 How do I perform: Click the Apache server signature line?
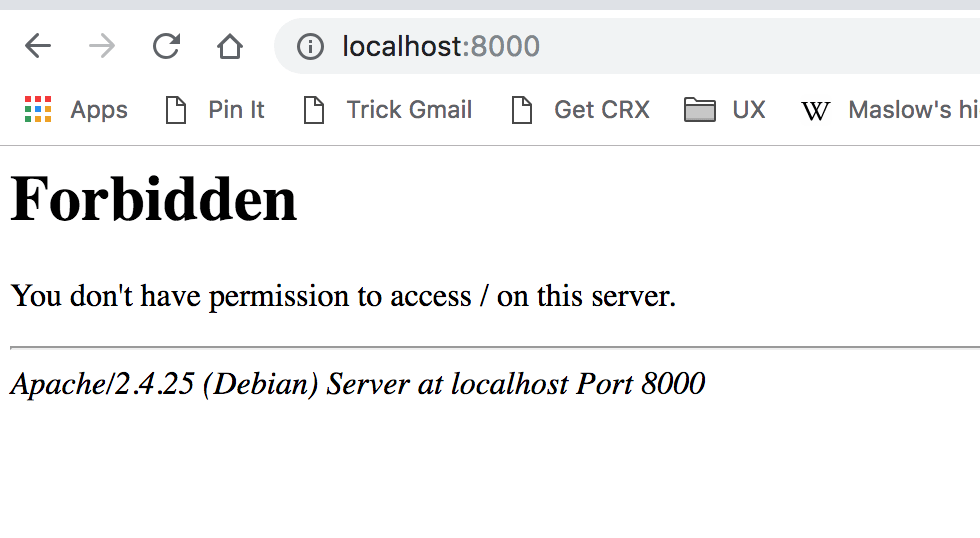(358, 384)
